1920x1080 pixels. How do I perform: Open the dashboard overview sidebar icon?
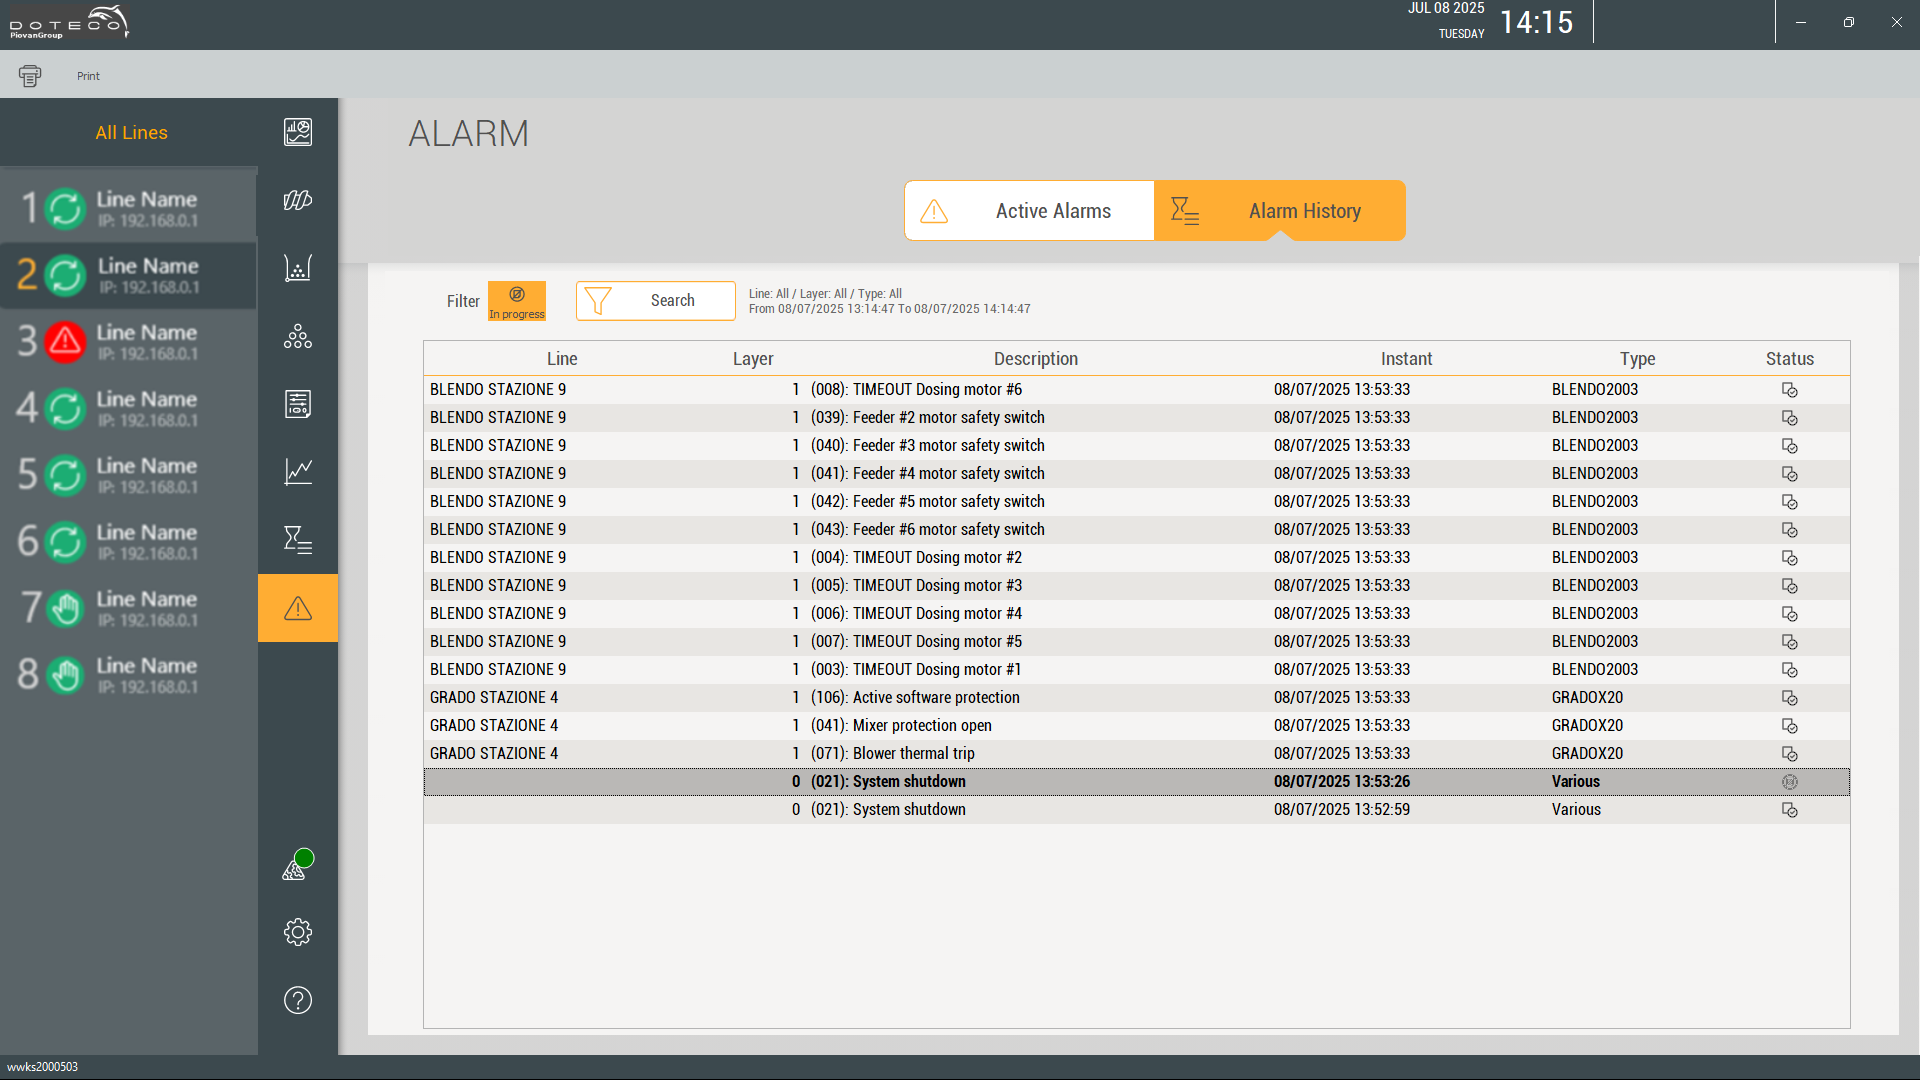tap(297, 132)
